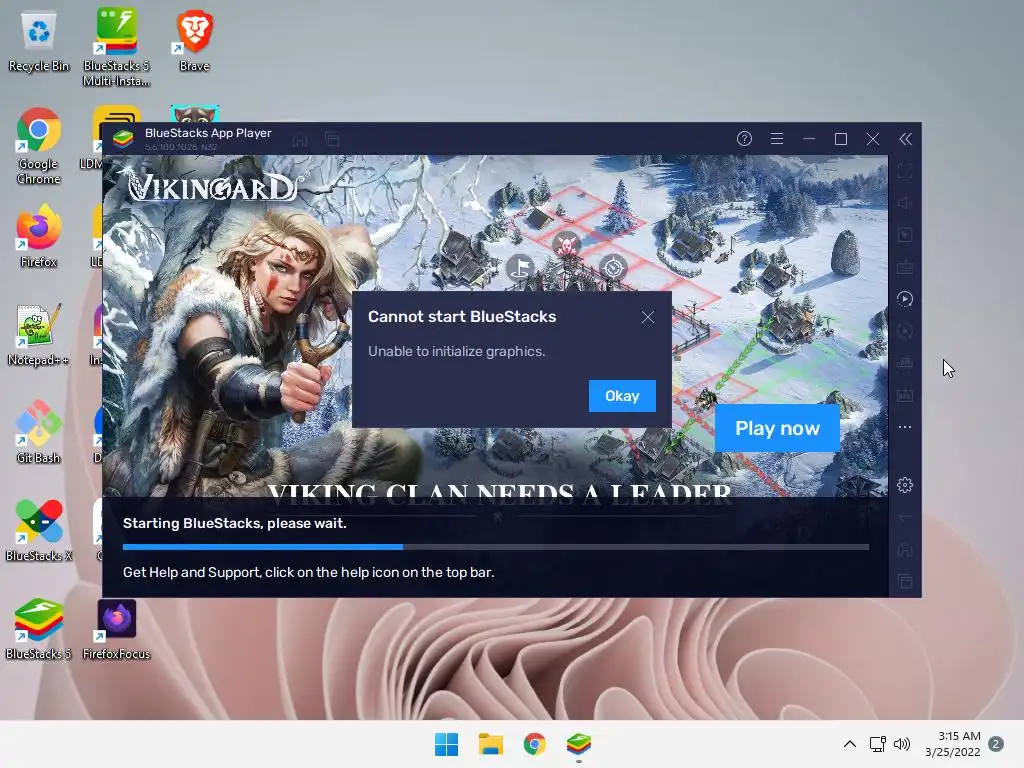The width and height of the screenshot is (1024, 768).
Task: Open more options ellipsis in sidebar
Action: (904, 427)
